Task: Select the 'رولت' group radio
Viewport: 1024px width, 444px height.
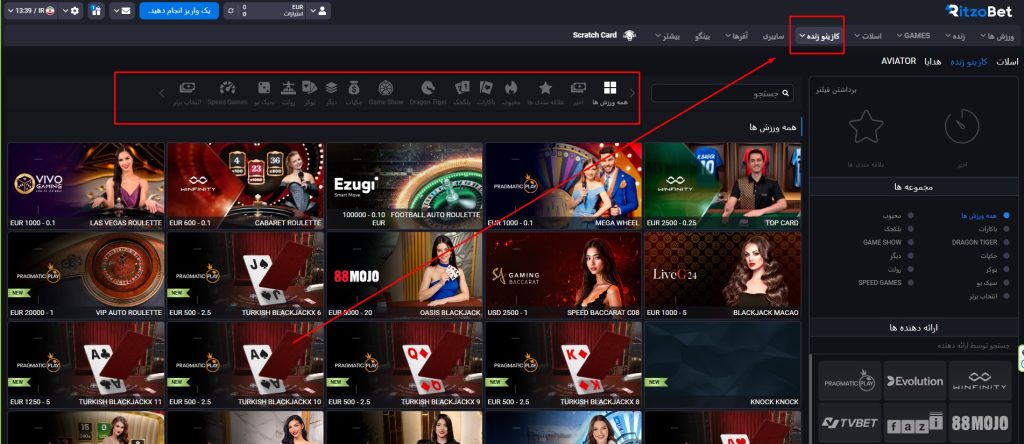Action: [911, 269]
